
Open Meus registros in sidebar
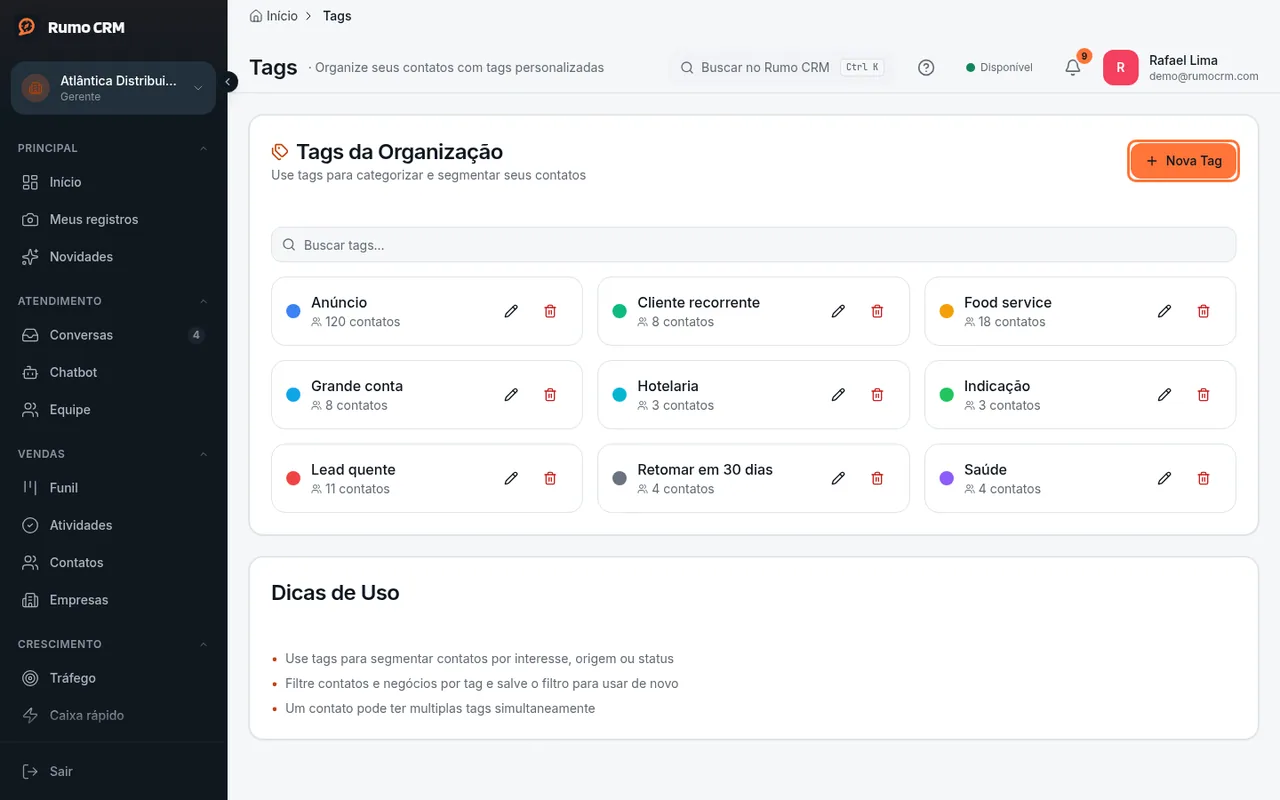[x=113, y=219]
